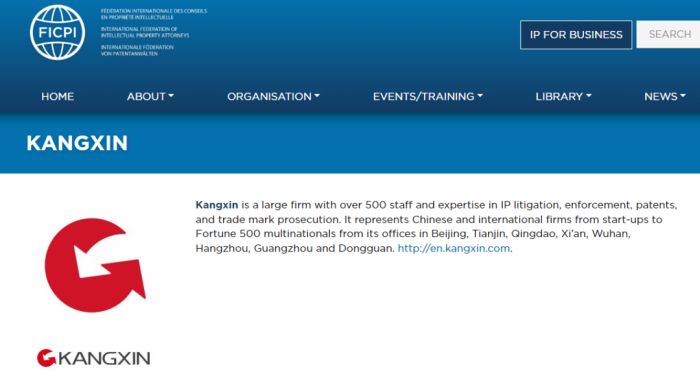This screenshot has height=387, width=700.
Task: Expand the ORGANISATION dropdown caret
Action: coord(317,96)
